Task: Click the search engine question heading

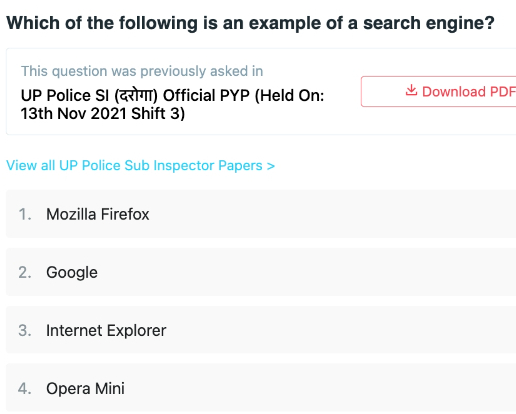Action: coord(250,23)
